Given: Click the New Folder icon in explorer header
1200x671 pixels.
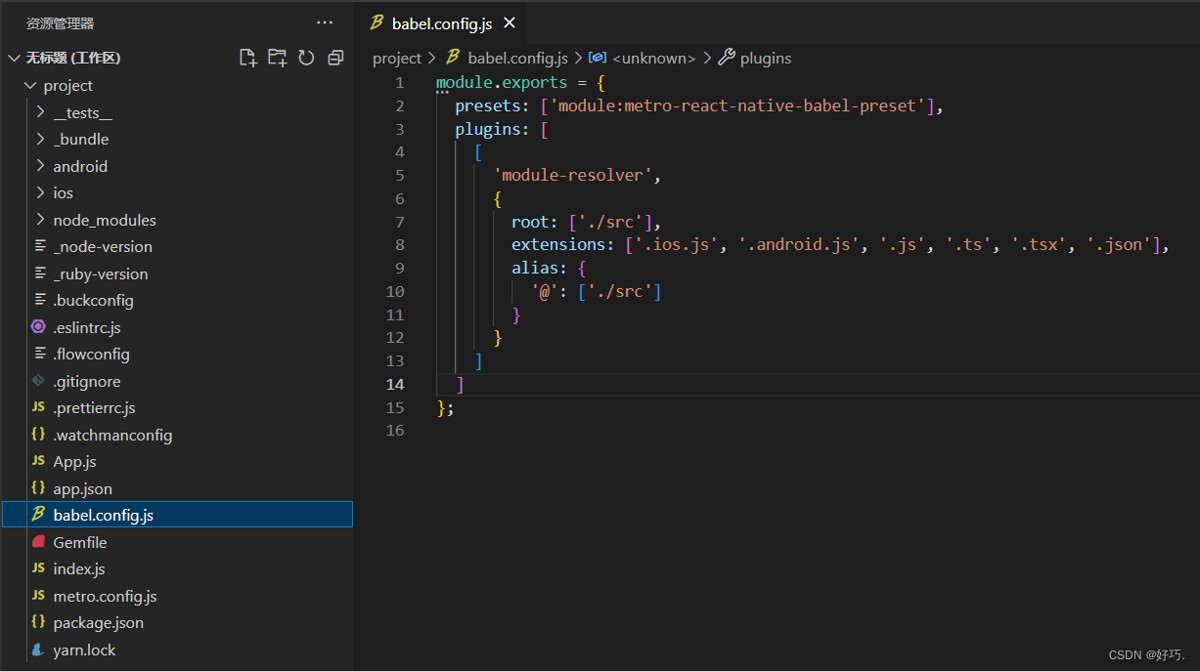Looking at the screenshot, I should pos(277,58).
